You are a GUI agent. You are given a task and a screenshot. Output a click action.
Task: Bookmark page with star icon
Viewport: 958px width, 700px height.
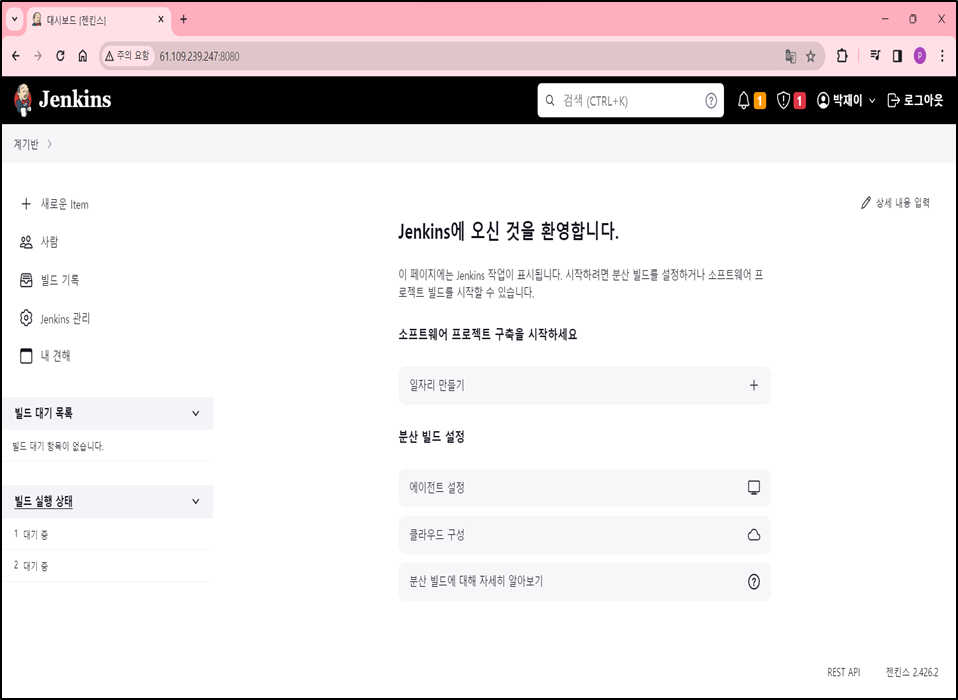810,57
